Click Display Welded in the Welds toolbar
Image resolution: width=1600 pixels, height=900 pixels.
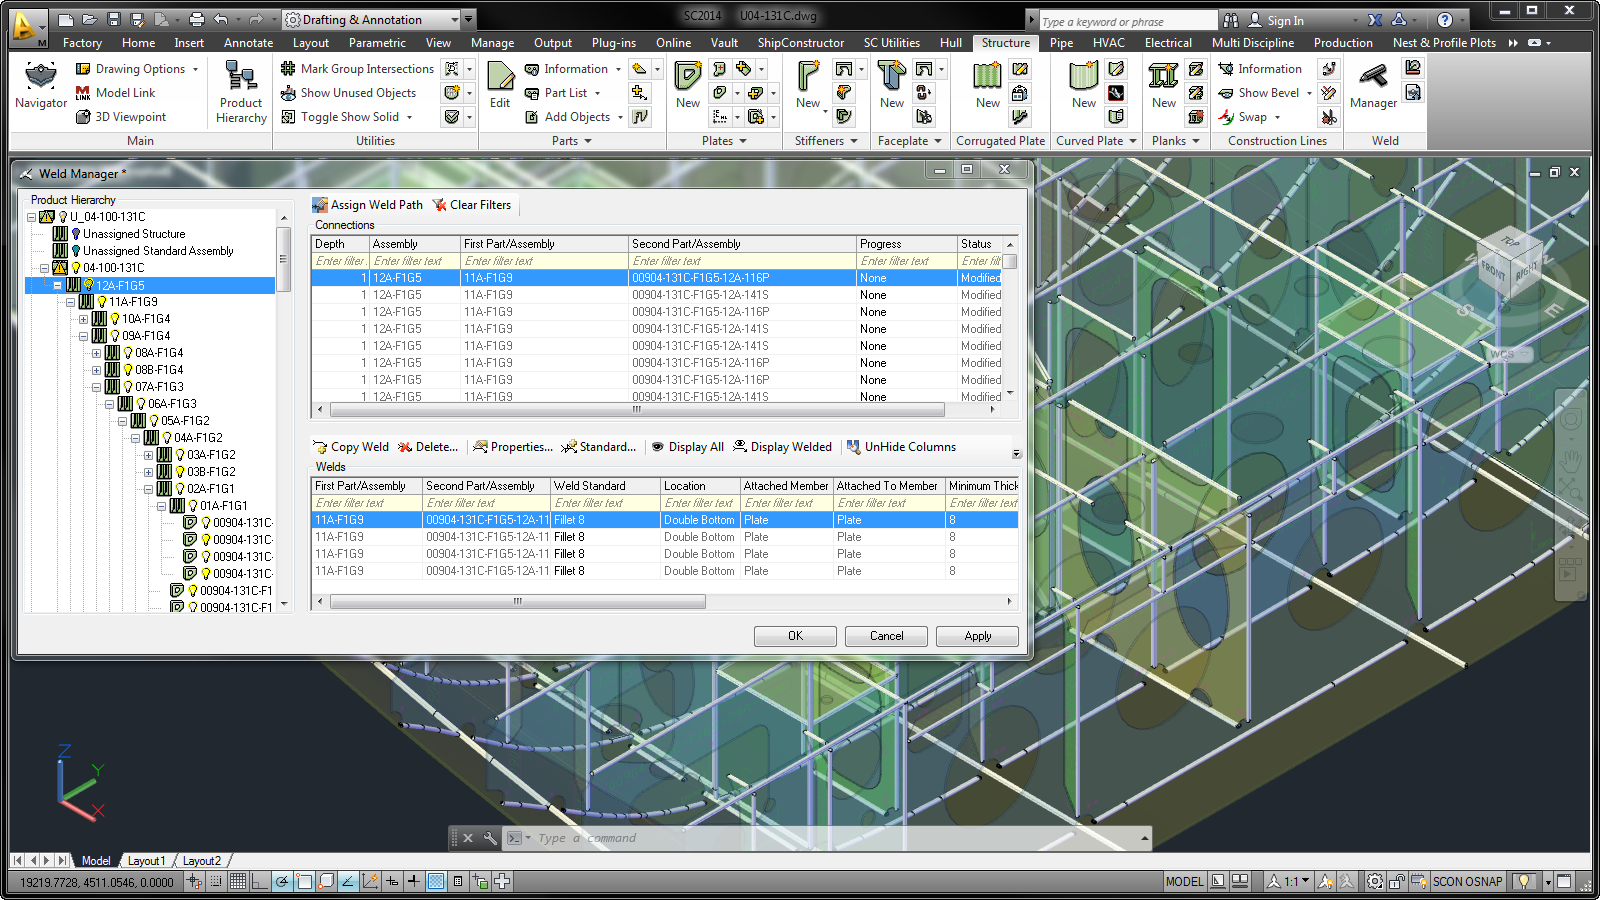point(782,447)
